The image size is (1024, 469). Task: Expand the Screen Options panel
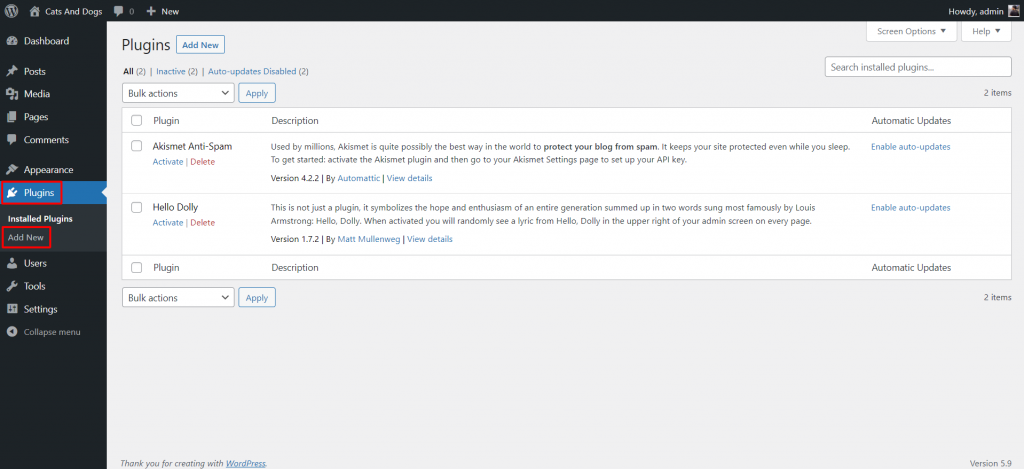click(x=911, y=31)
